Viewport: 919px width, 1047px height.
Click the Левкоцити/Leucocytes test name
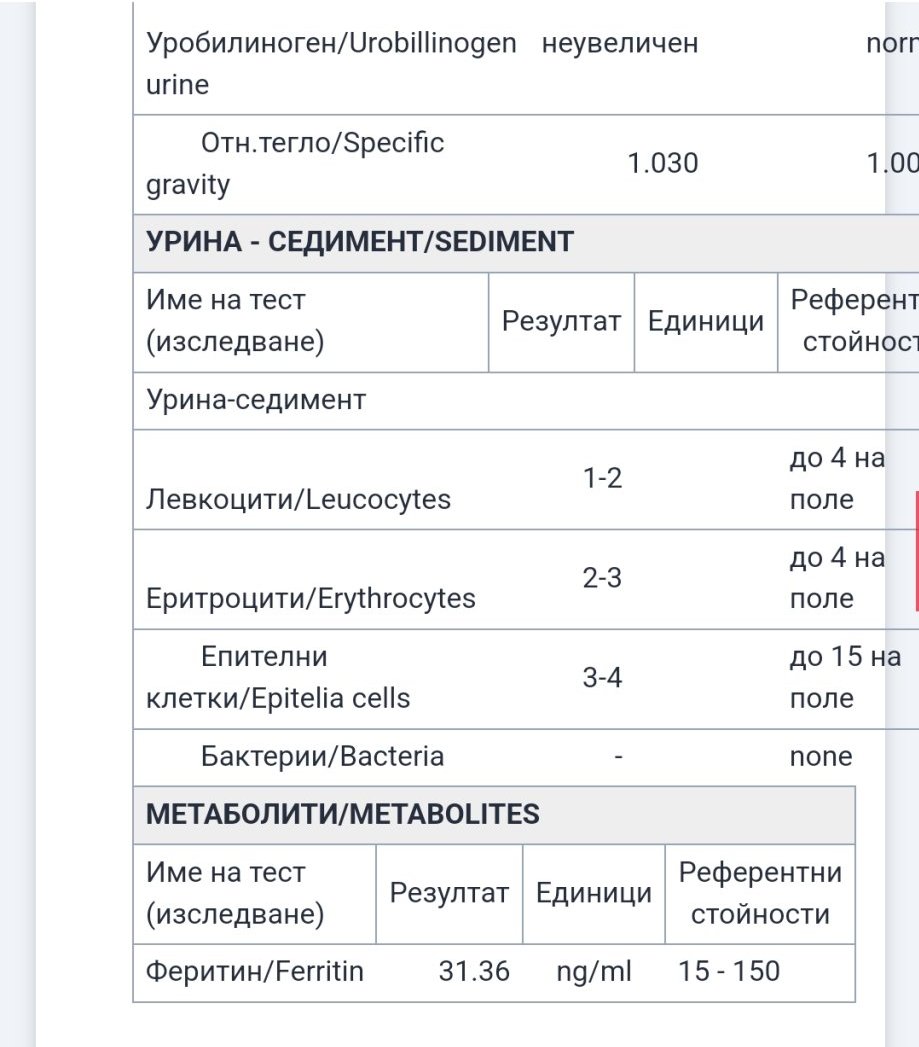298,499
